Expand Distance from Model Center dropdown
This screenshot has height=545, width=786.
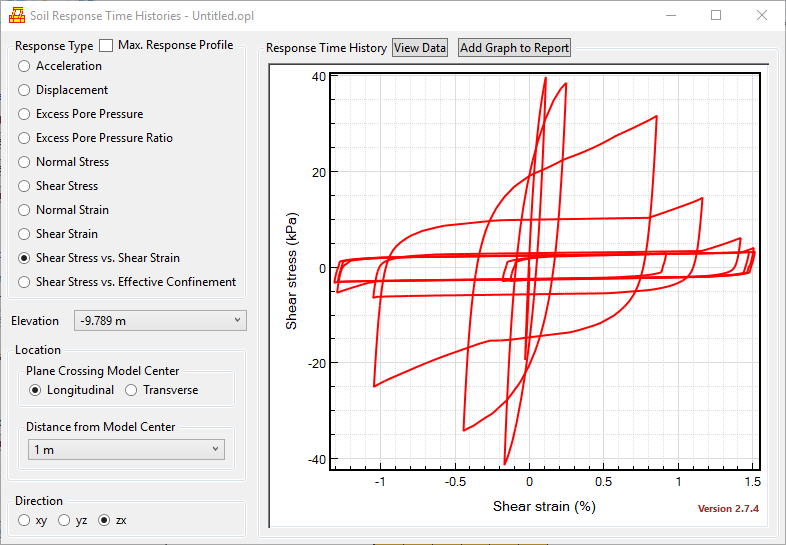(x=126, y=450)
